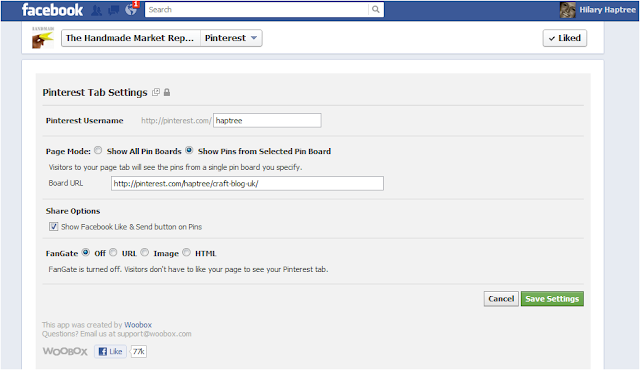Click the Cancel button
The width and height of the screenshot is (640, 370).
501,299
